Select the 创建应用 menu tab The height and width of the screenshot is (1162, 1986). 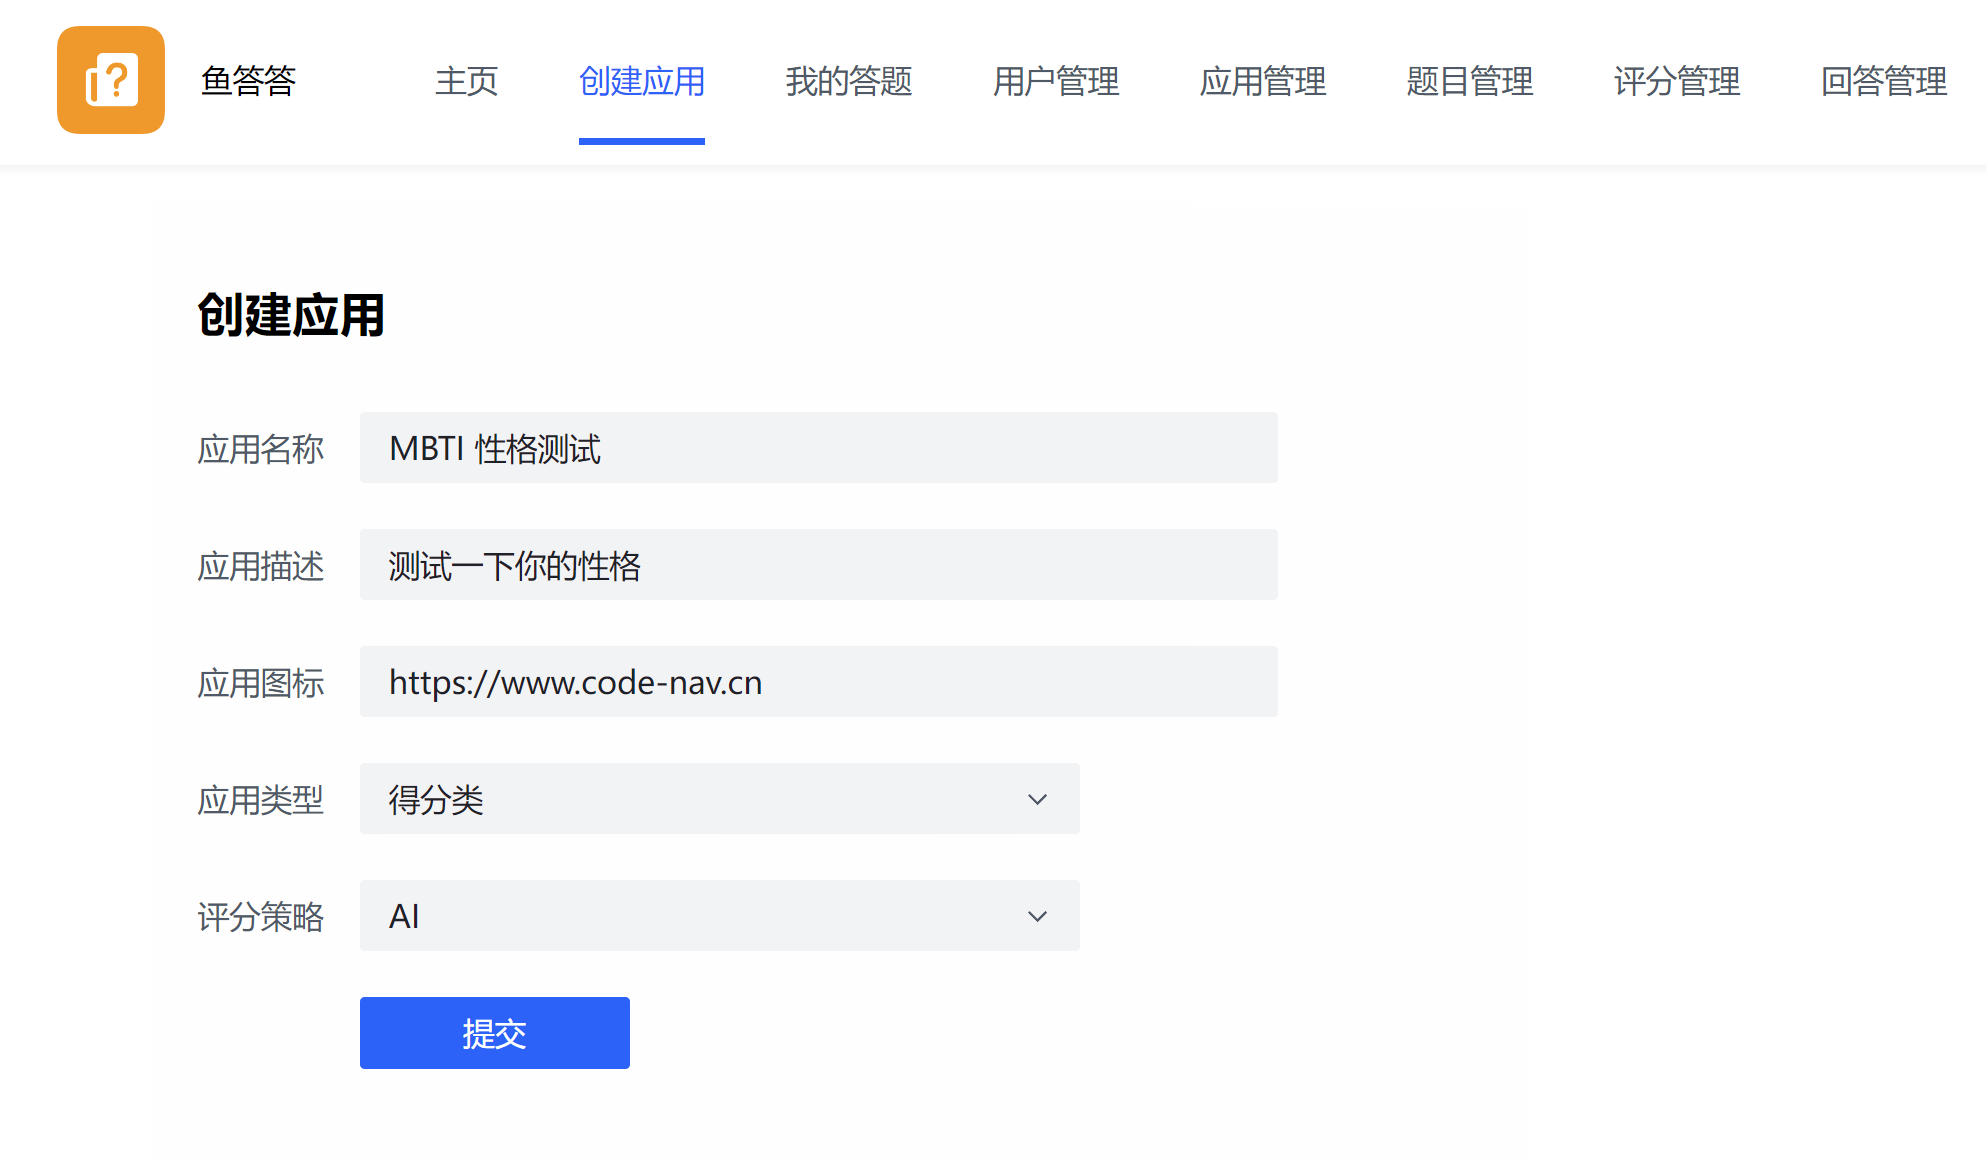pyautogui.click(x=641, y=81)
